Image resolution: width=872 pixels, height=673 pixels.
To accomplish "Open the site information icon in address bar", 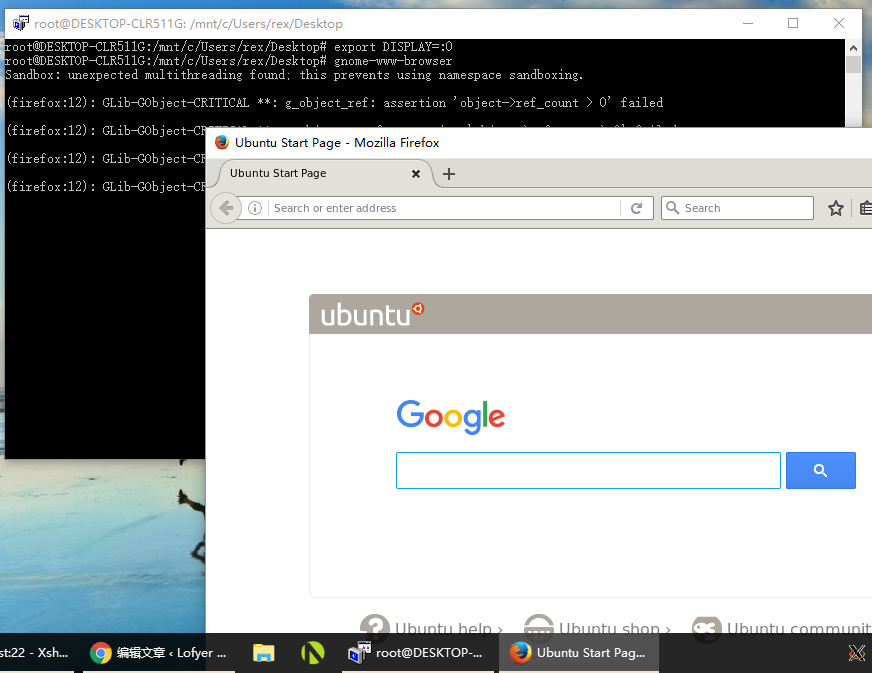I will (255, 208).
